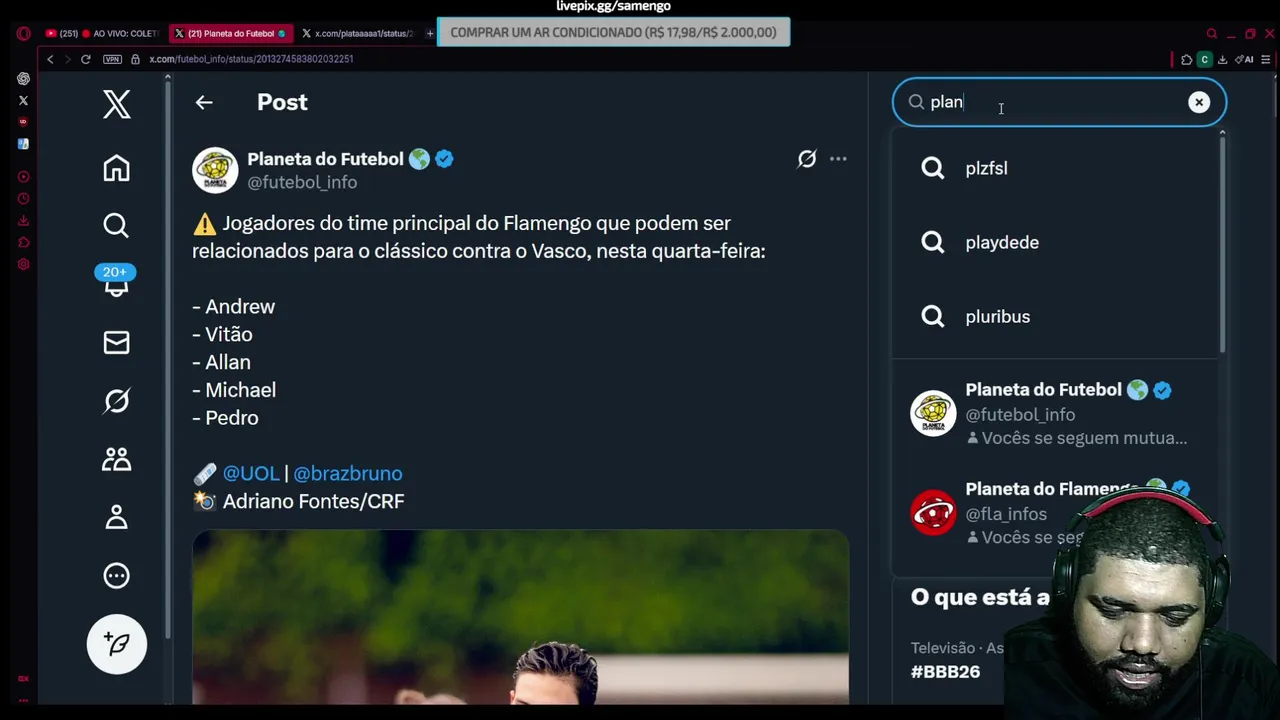The image size is (1280, 720).
Task: Switch to the YouTube AO VIVO tab
Action: coord(103,33)
